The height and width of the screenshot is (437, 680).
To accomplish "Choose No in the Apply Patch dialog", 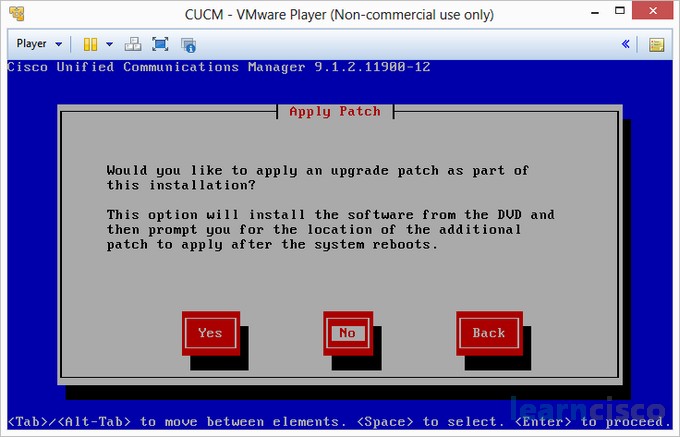I will pyautogui.click(x=347, y=333).
